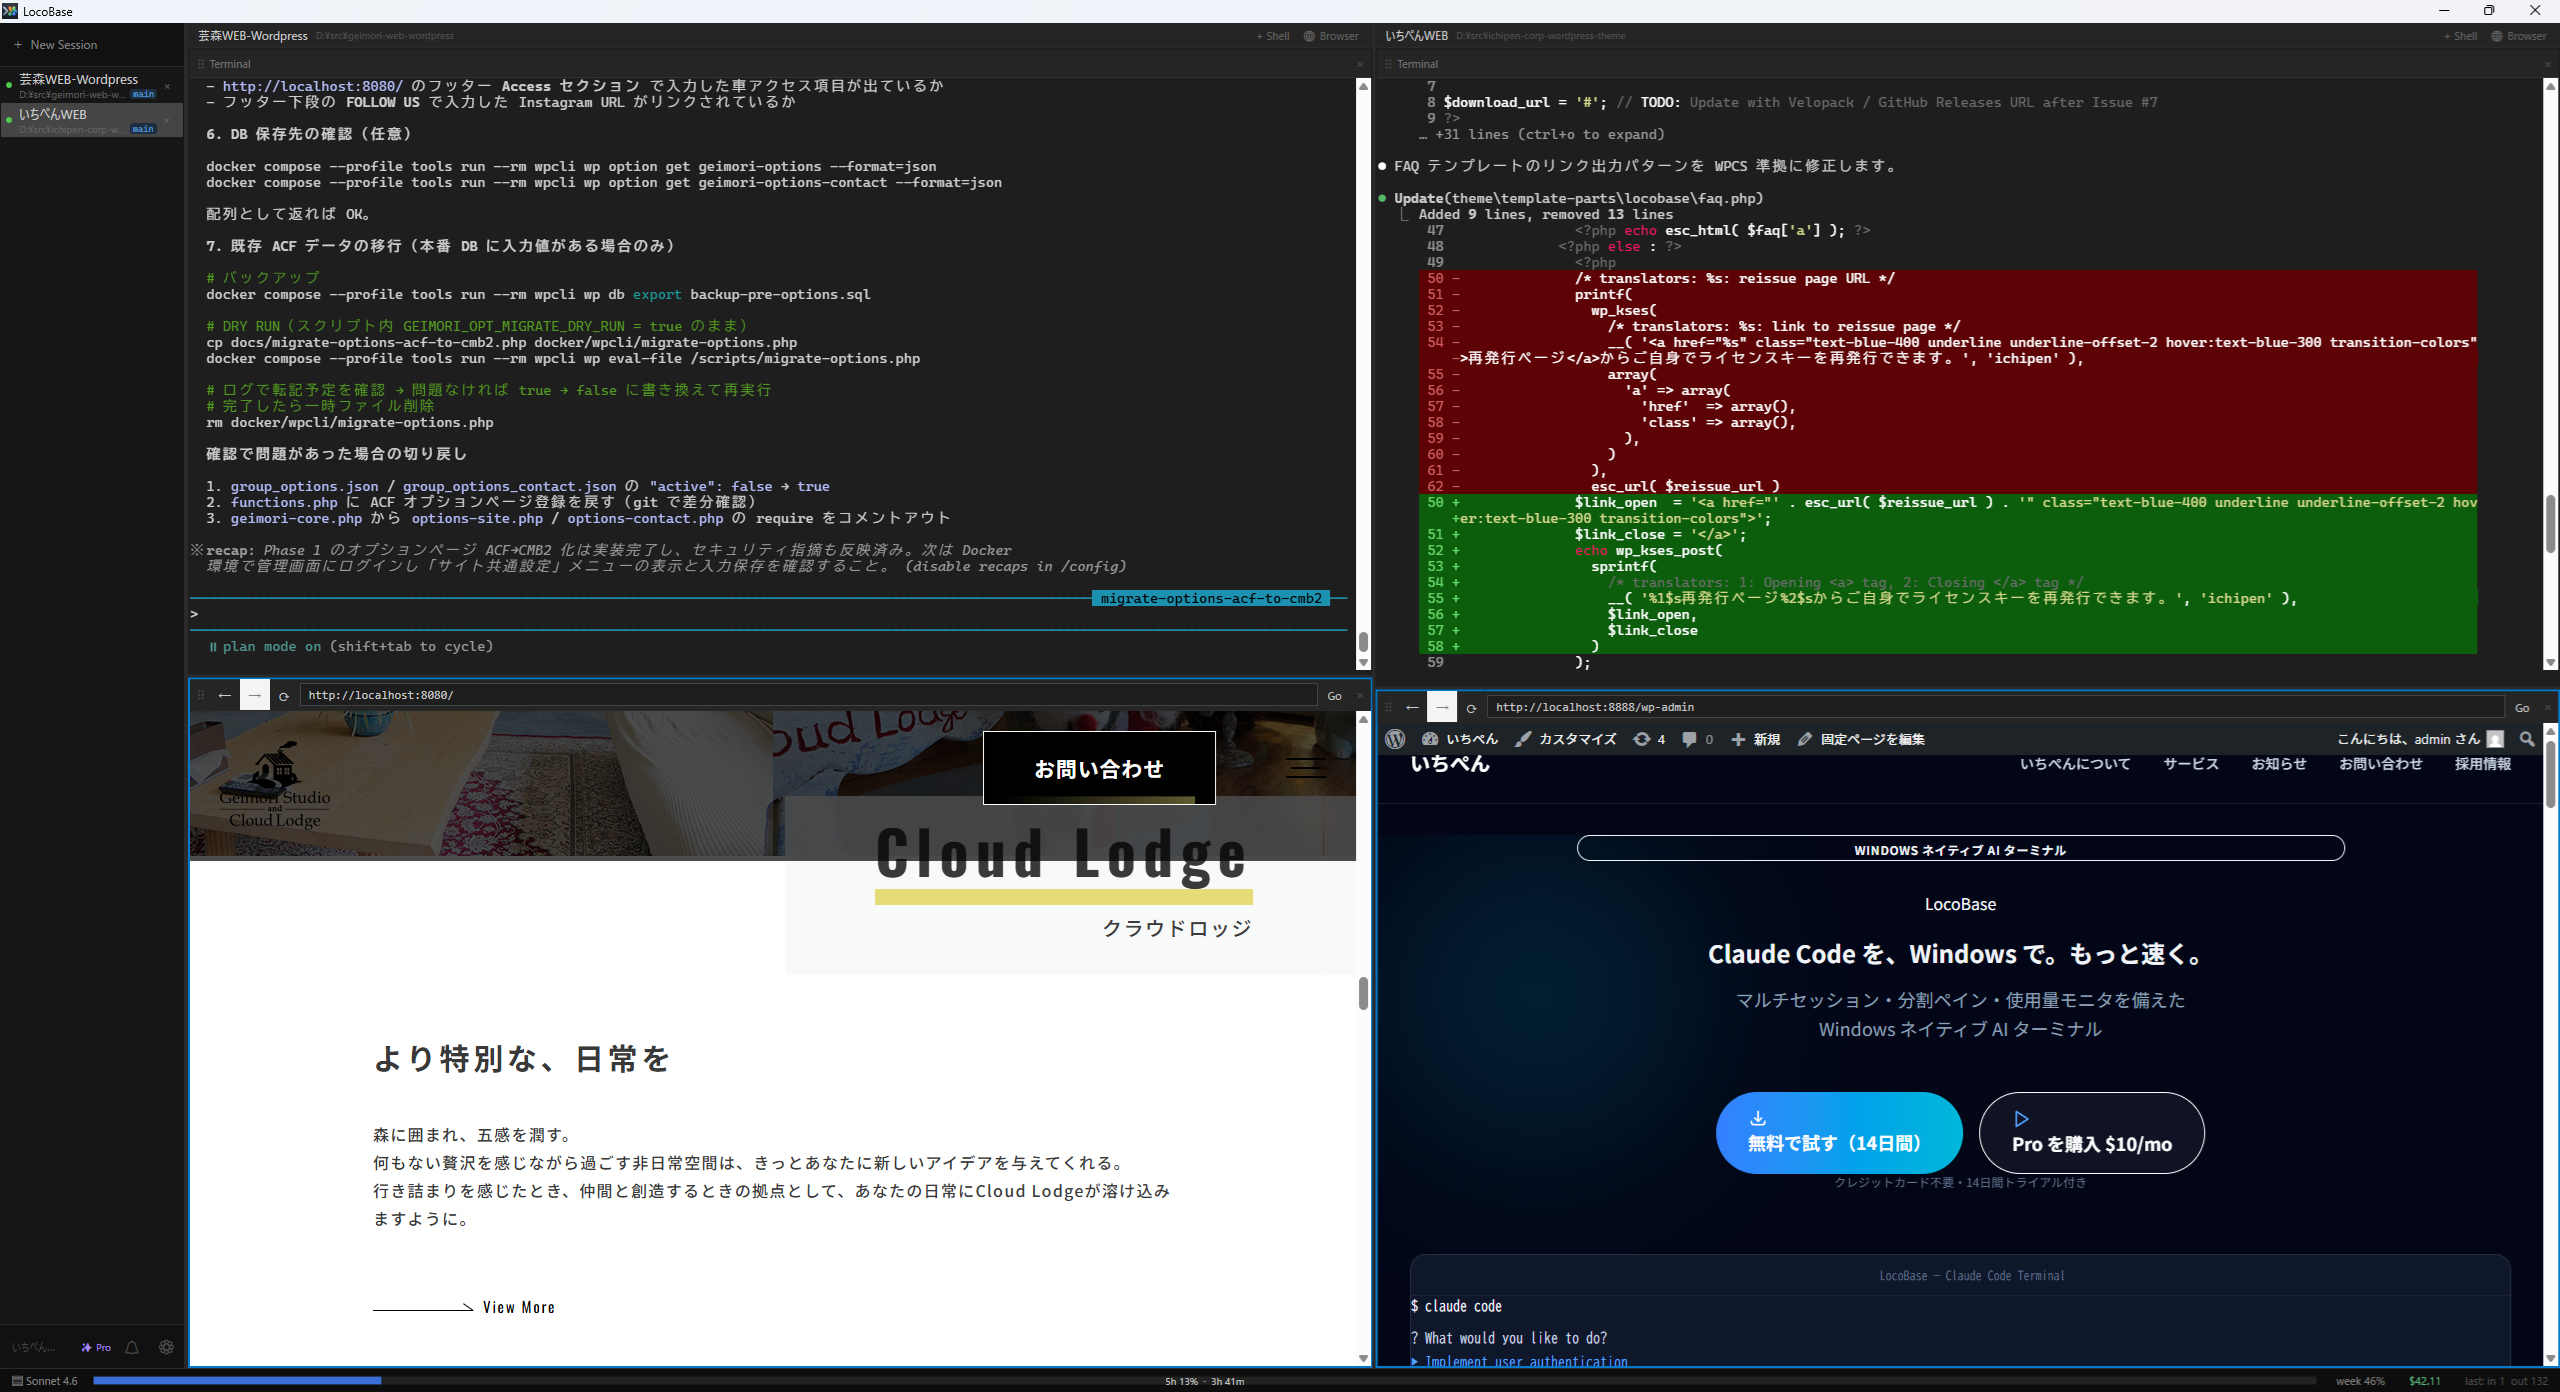This screenshot has height=1392, width=2560.
Task: Click the Geimori Studio Cloud Lodge logo
Action: coord(275,786)
